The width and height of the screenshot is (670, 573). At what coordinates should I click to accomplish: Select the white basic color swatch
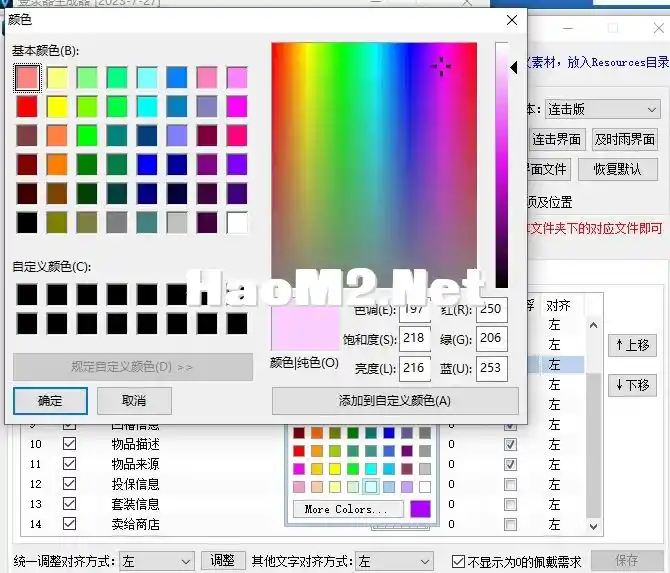click(x=237, y=223)
